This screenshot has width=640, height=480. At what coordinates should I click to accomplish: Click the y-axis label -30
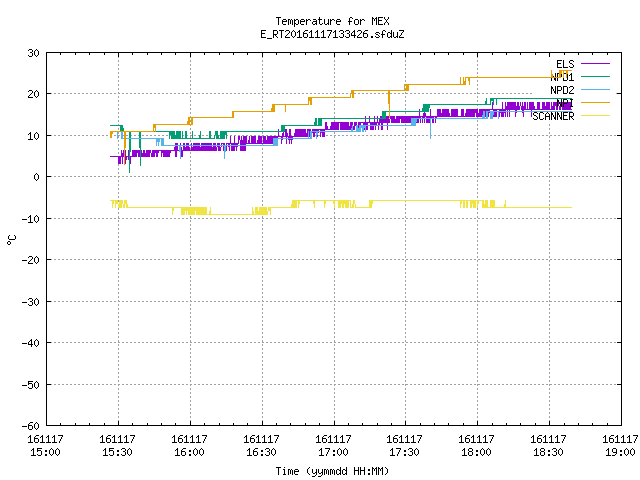(31, 302)
